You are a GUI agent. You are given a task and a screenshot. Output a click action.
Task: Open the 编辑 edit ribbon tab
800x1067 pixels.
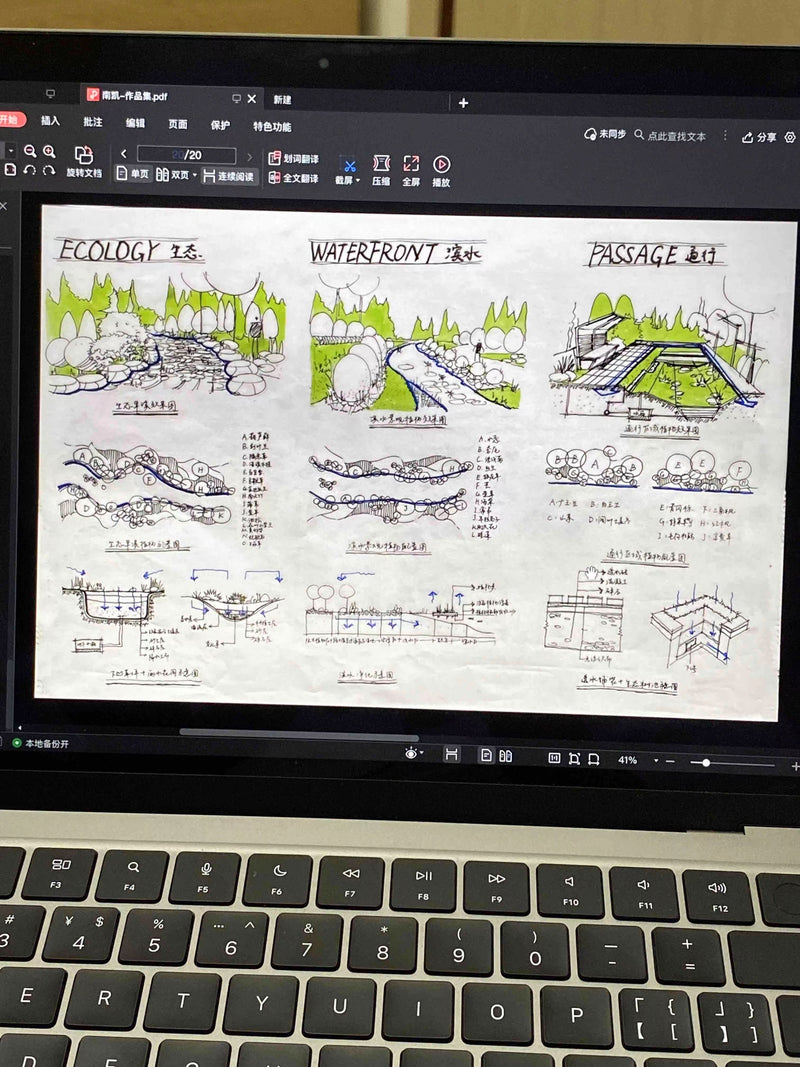[135, 123]
